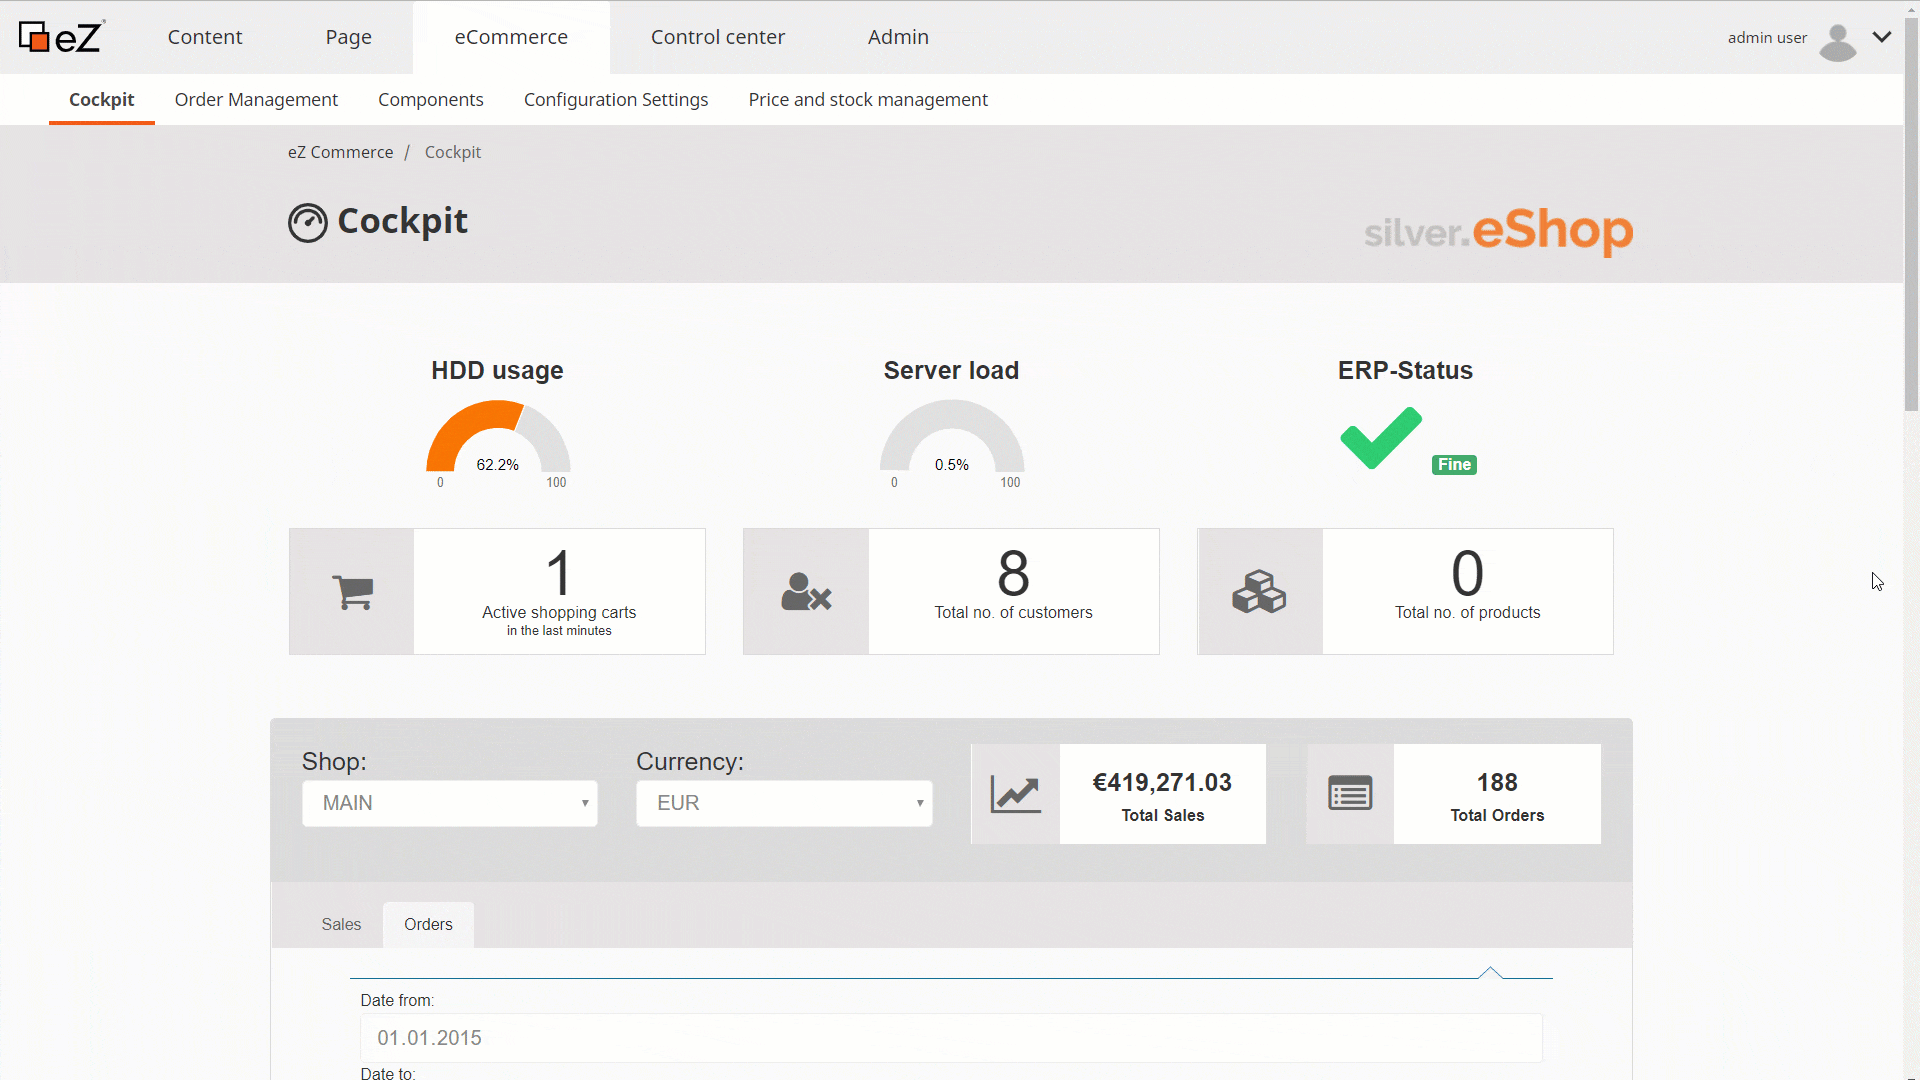The width and height of the screenshot is (1920, 1080).
Task: Open the Components tab
Action: tap(431, 100)
